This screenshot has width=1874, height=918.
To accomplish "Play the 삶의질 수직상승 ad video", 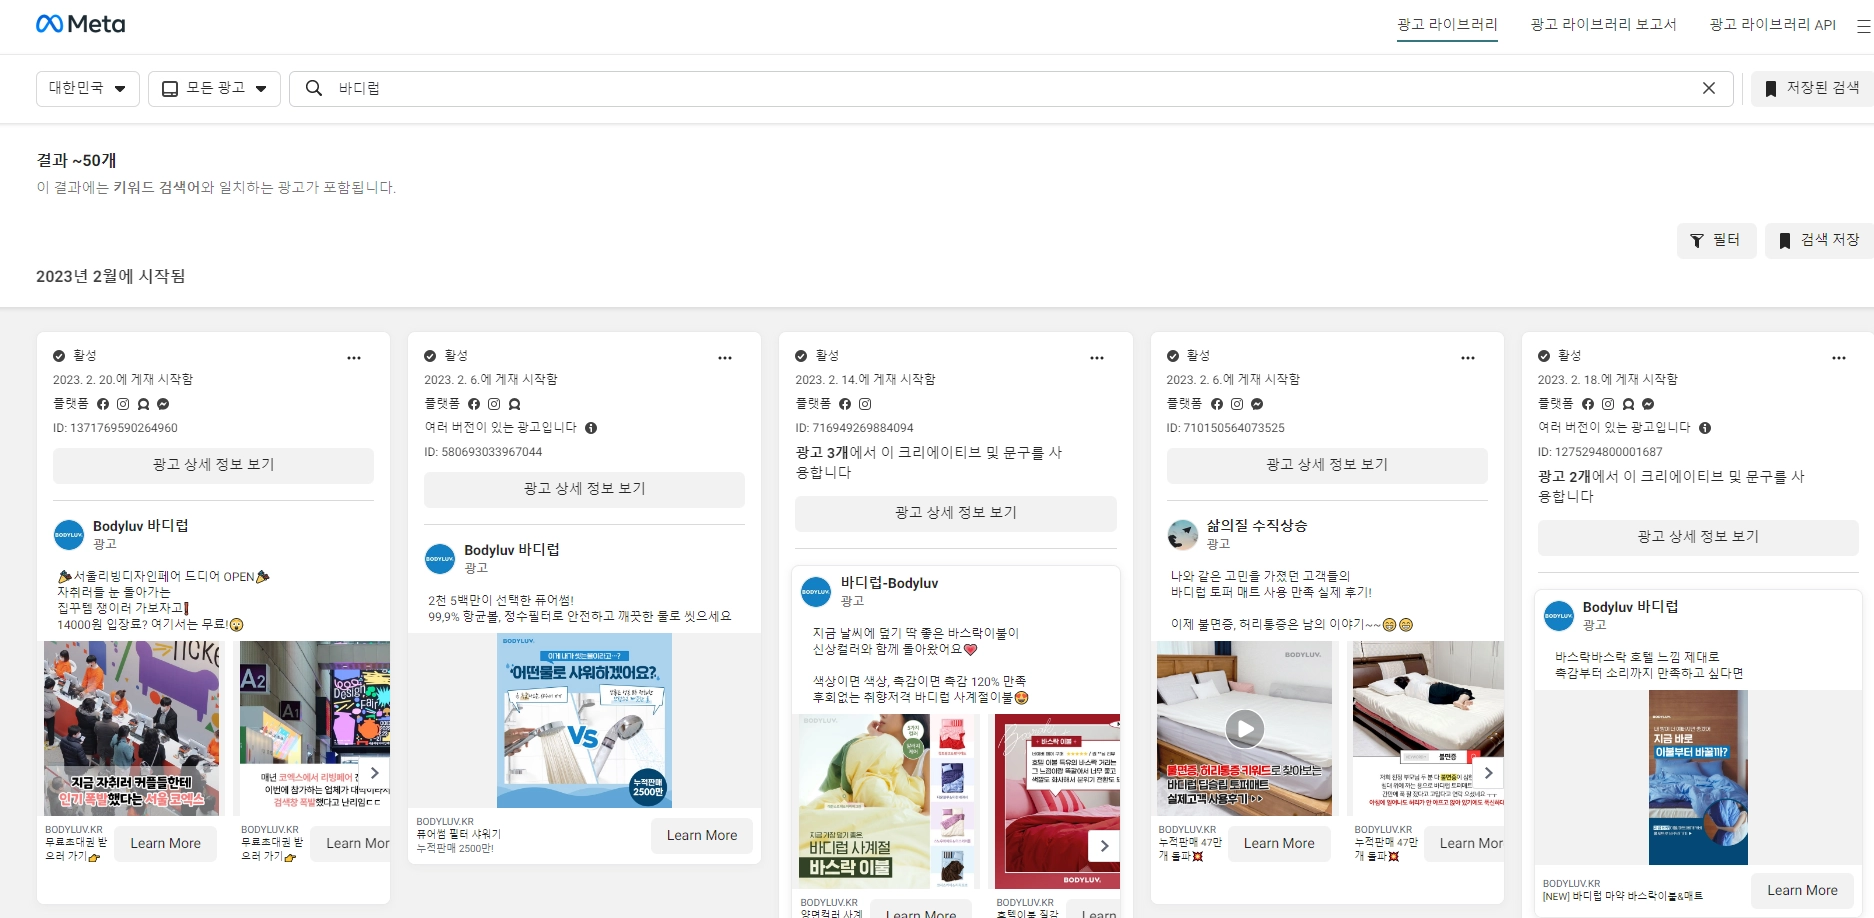I will tap(1244, 729).
